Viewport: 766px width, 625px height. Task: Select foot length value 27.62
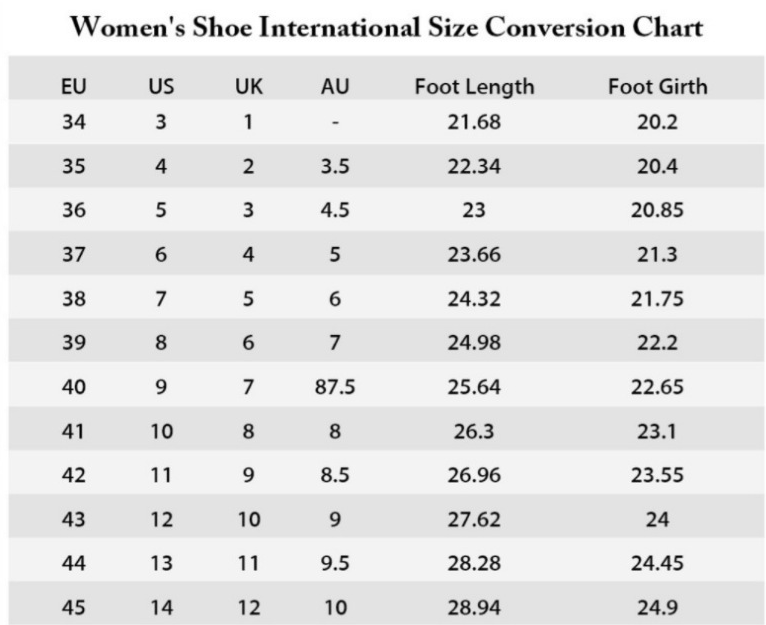click(x=474, y=520)
